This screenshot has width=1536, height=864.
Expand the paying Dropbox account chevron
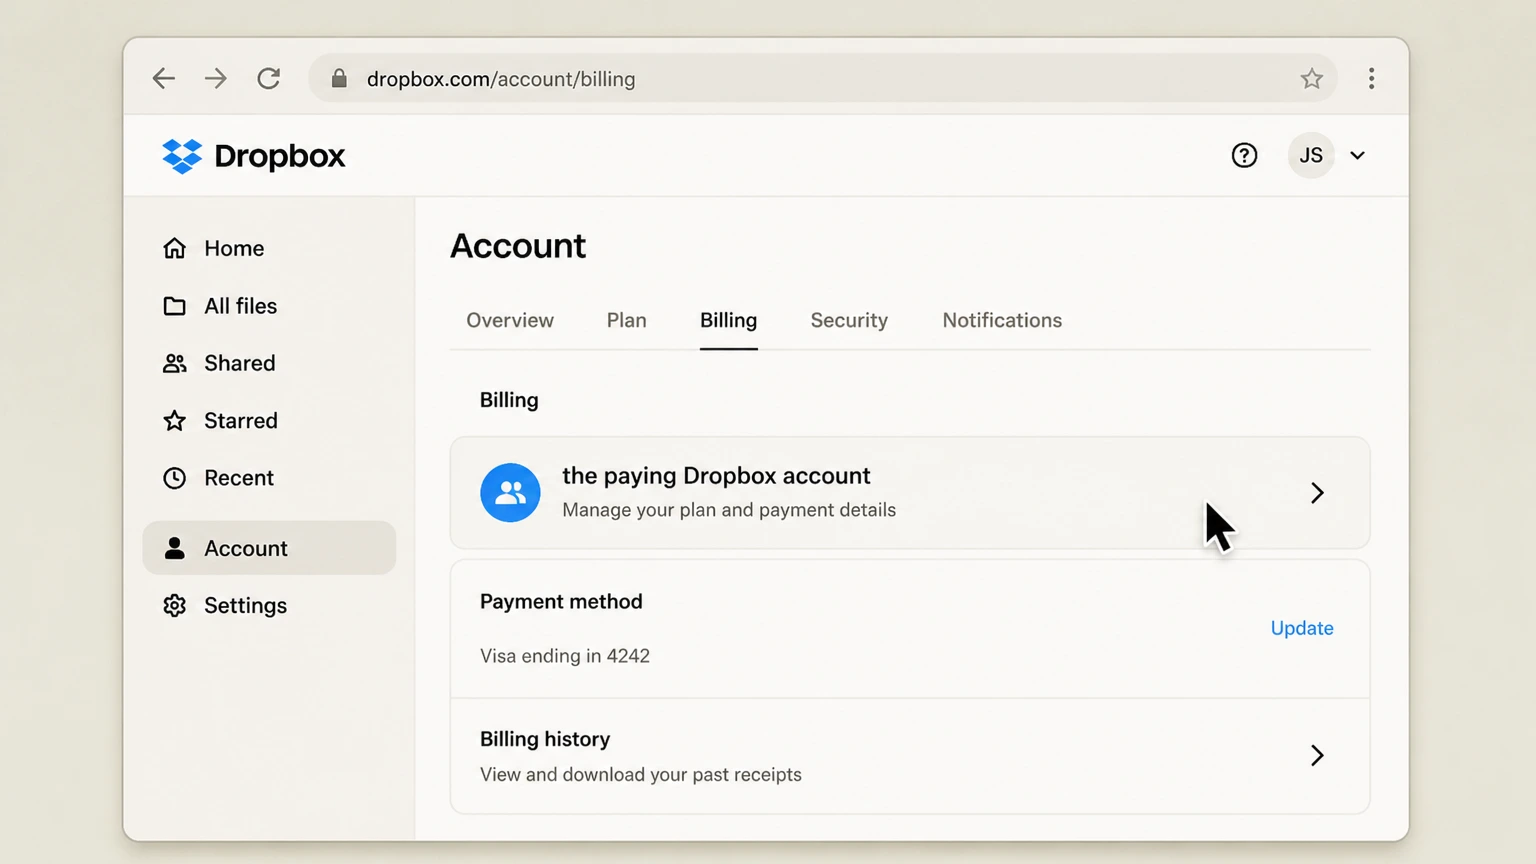click(x=1317, y=493)
